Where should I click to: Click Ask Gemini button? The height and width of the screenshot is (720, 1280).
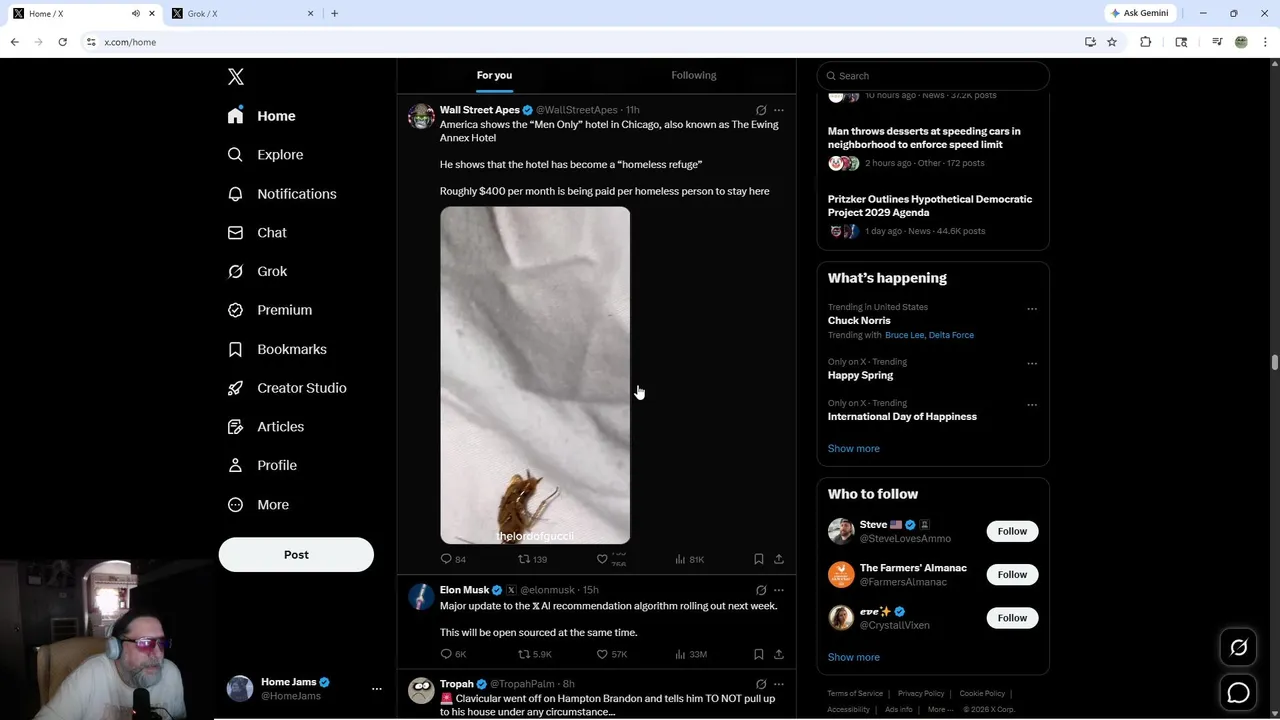pyautogui.click(x=1139, y=13)
